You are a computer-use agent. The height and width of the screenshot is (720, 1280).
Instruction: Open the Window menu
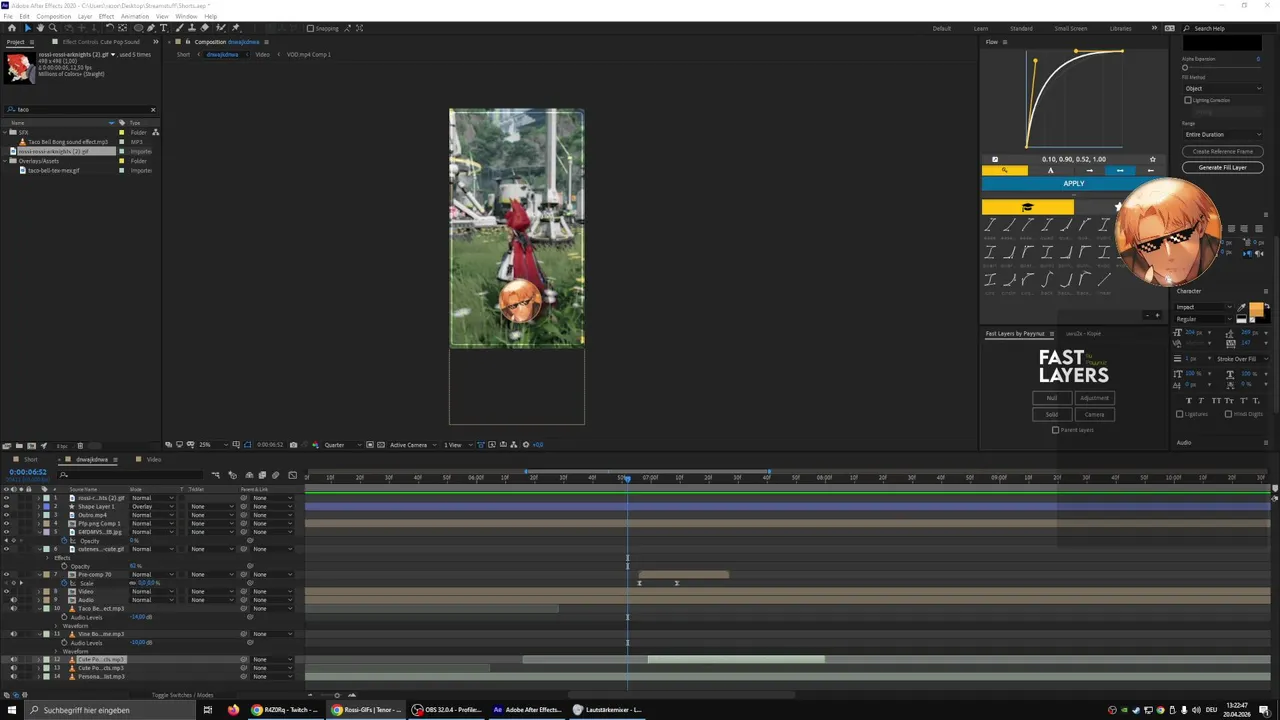click(186, 16)
